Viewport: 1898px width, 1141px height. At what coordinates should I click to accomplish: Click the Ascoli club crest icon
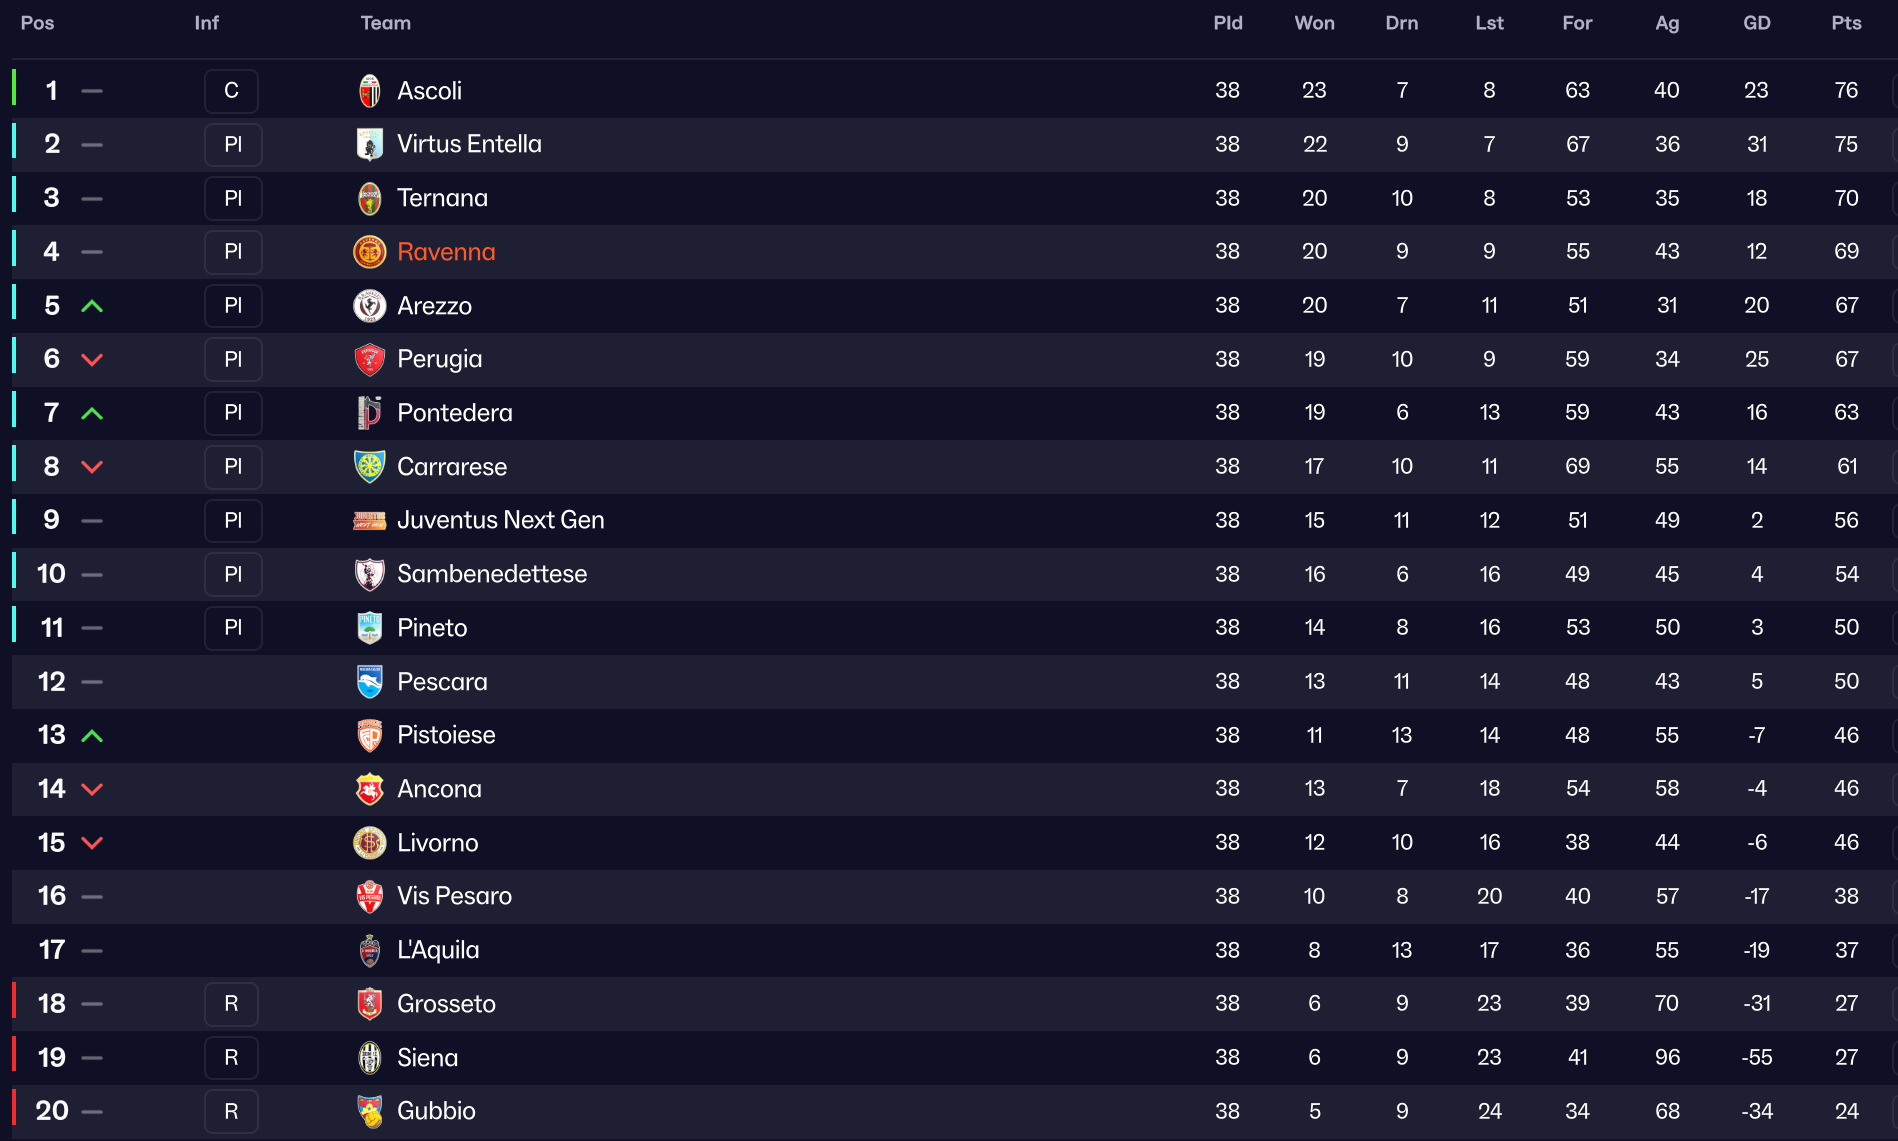pos(370,91)
